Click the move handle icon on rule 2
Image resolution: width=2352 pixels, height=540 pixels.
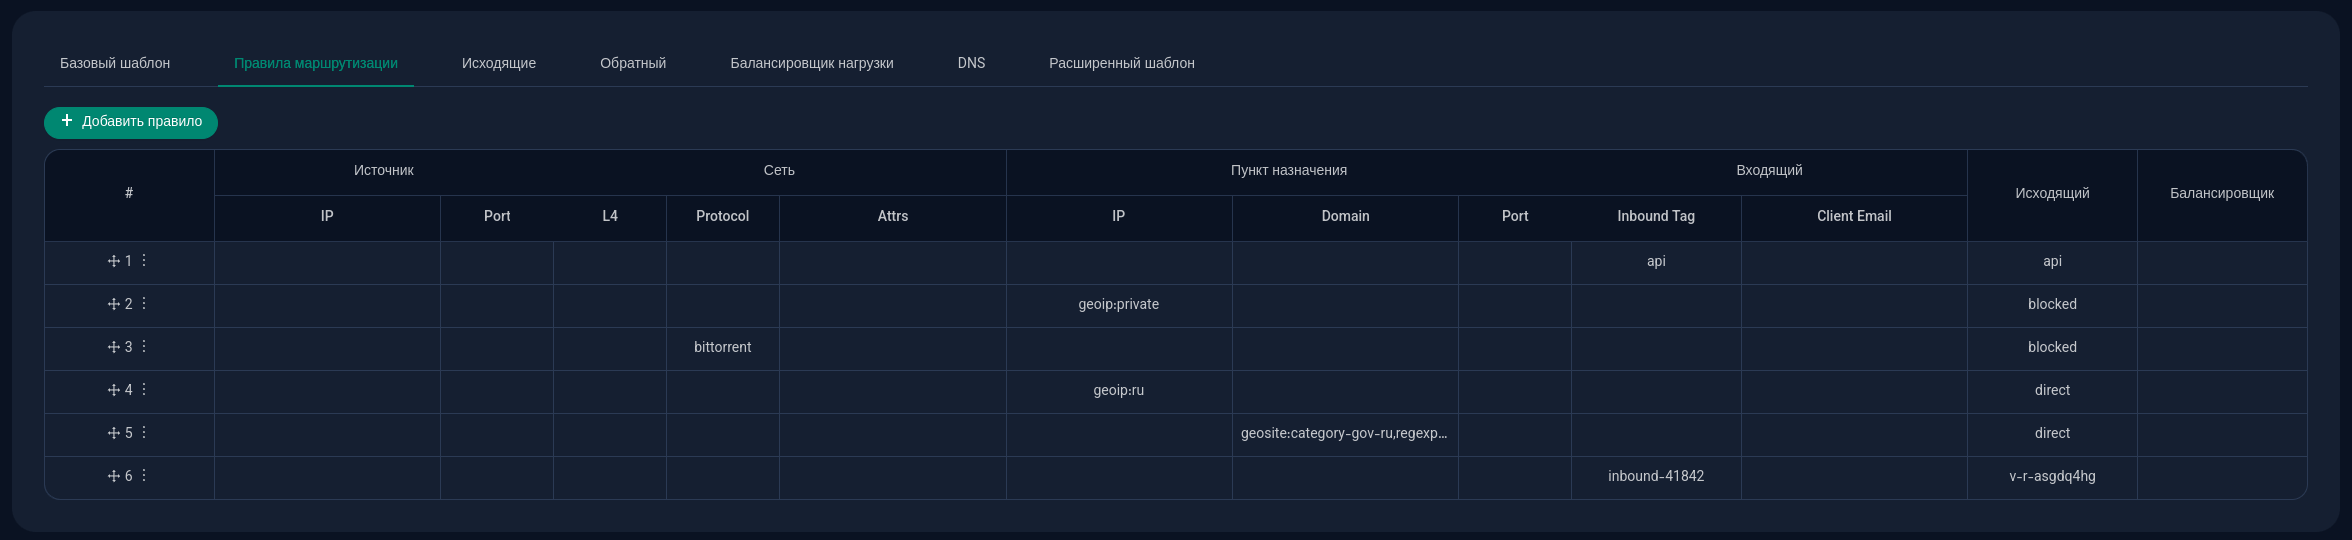[x=114, y=304]
